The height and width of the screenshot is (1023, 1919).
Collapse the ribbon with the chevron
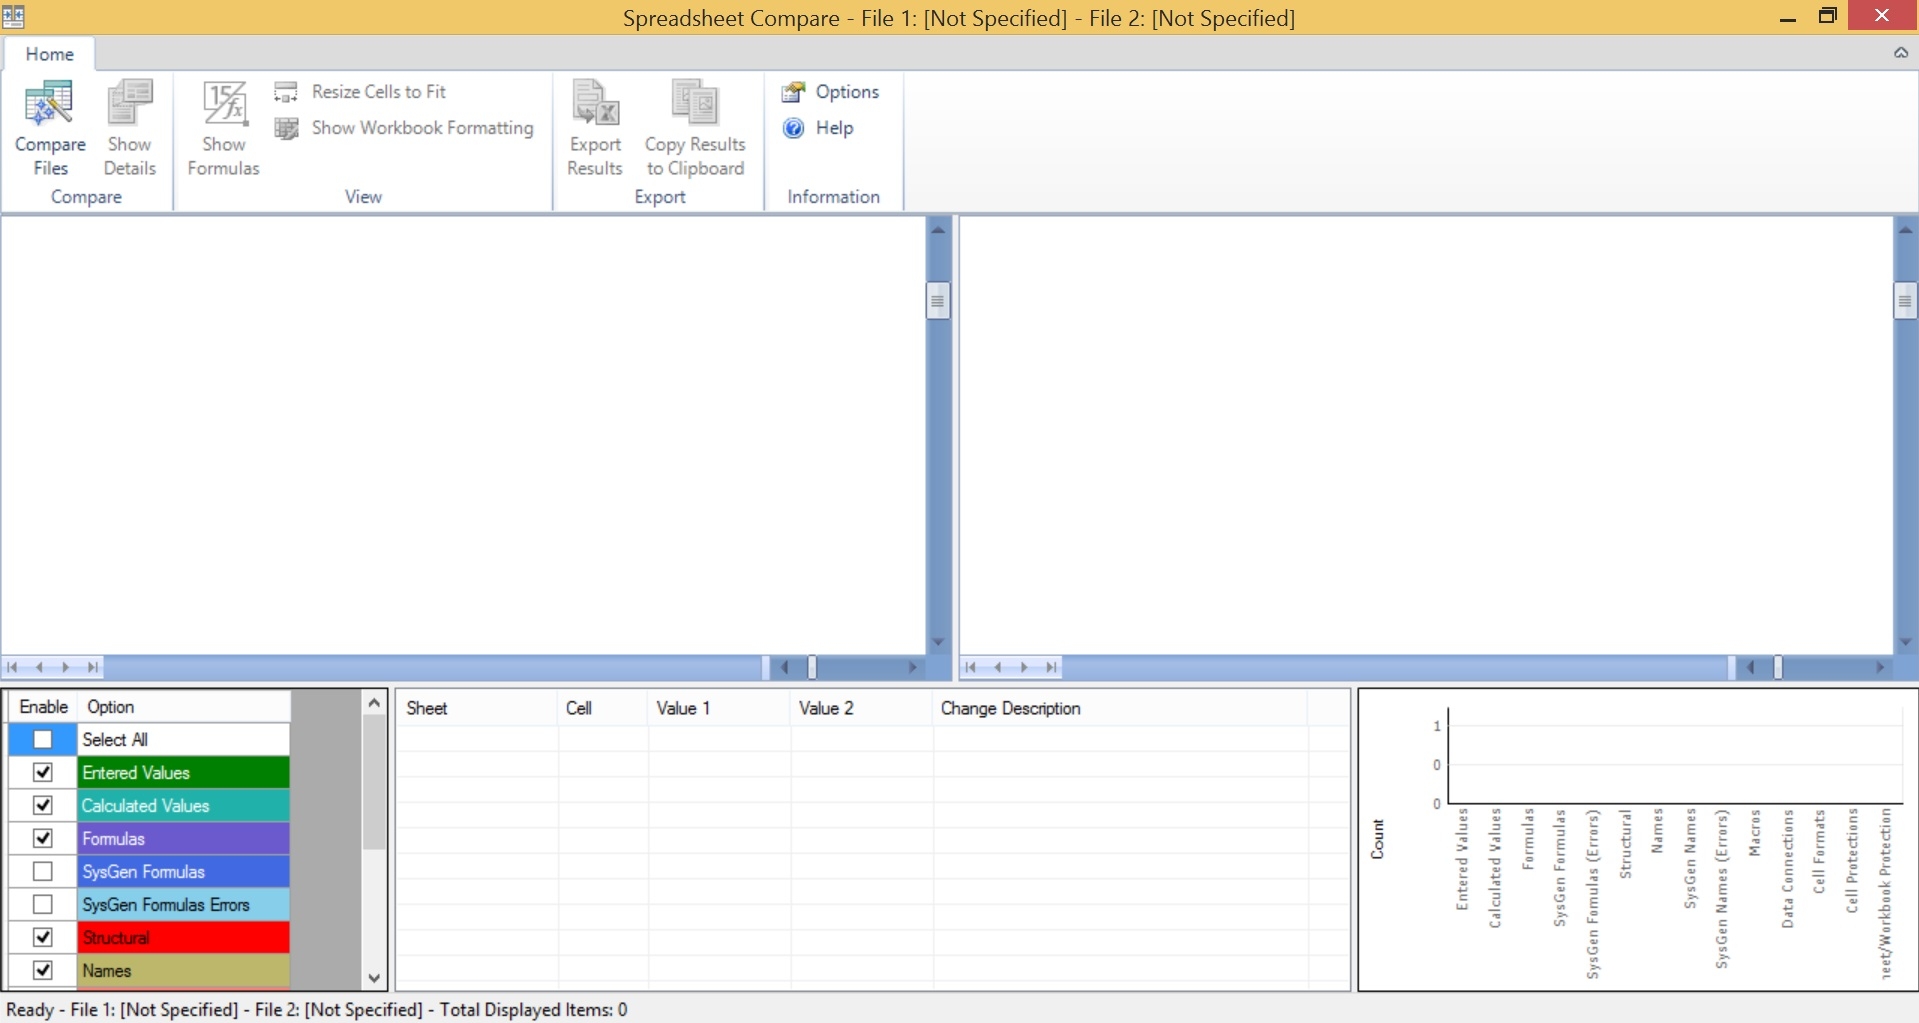click(1900, 53)
